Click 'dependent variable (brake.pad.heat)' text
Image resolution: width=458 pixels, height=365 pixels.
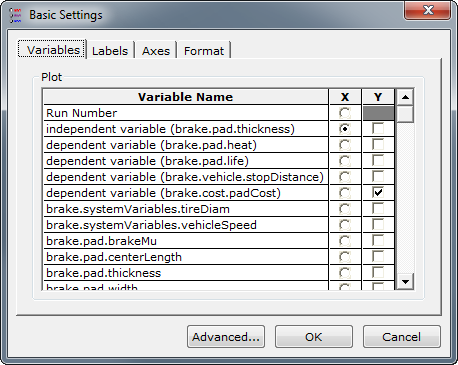point(151,145)
